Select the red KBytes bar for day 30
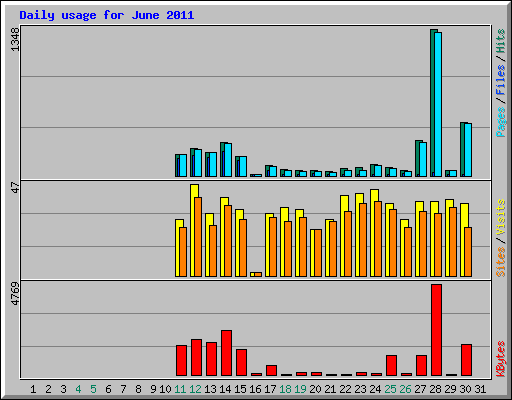512x400 pixels. coord(466,360)
